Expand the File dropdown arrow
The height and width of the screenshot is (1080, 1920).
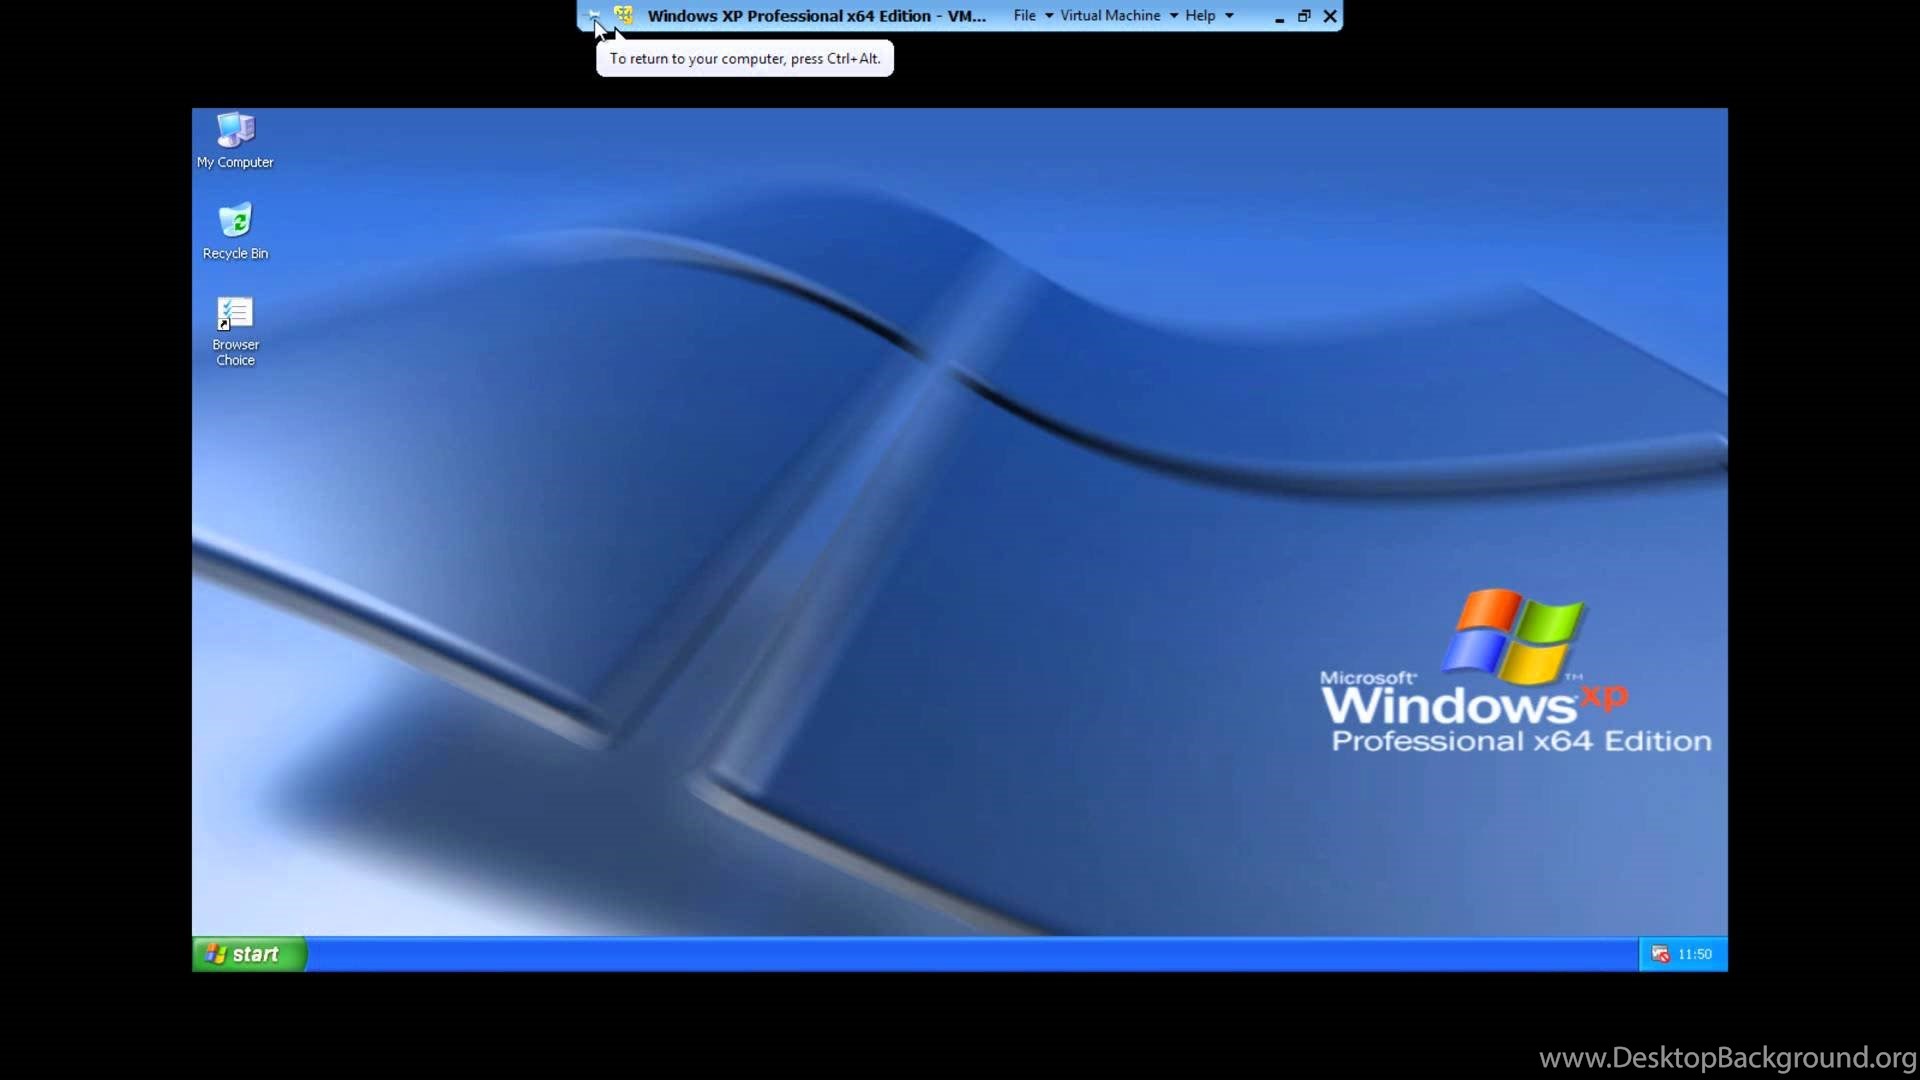tap(1049, 16)
